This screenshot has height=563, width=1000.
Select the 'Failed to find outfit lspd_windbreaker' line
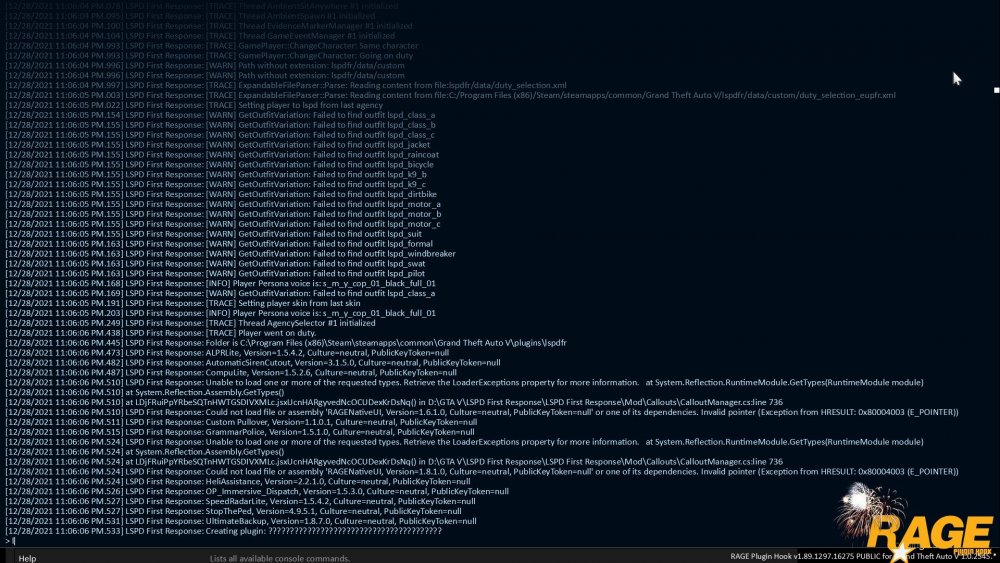click(230, 253)
